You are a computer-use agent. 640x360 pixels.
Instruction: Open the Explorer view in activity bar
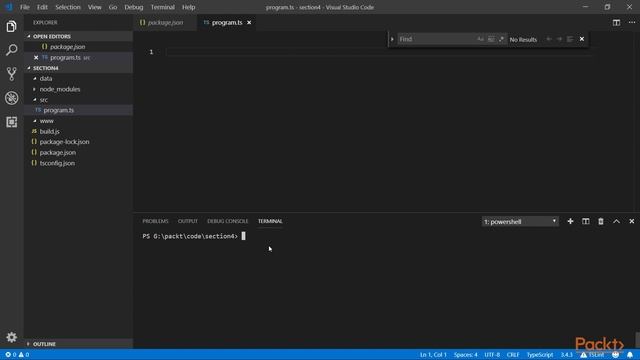[11, 27]
